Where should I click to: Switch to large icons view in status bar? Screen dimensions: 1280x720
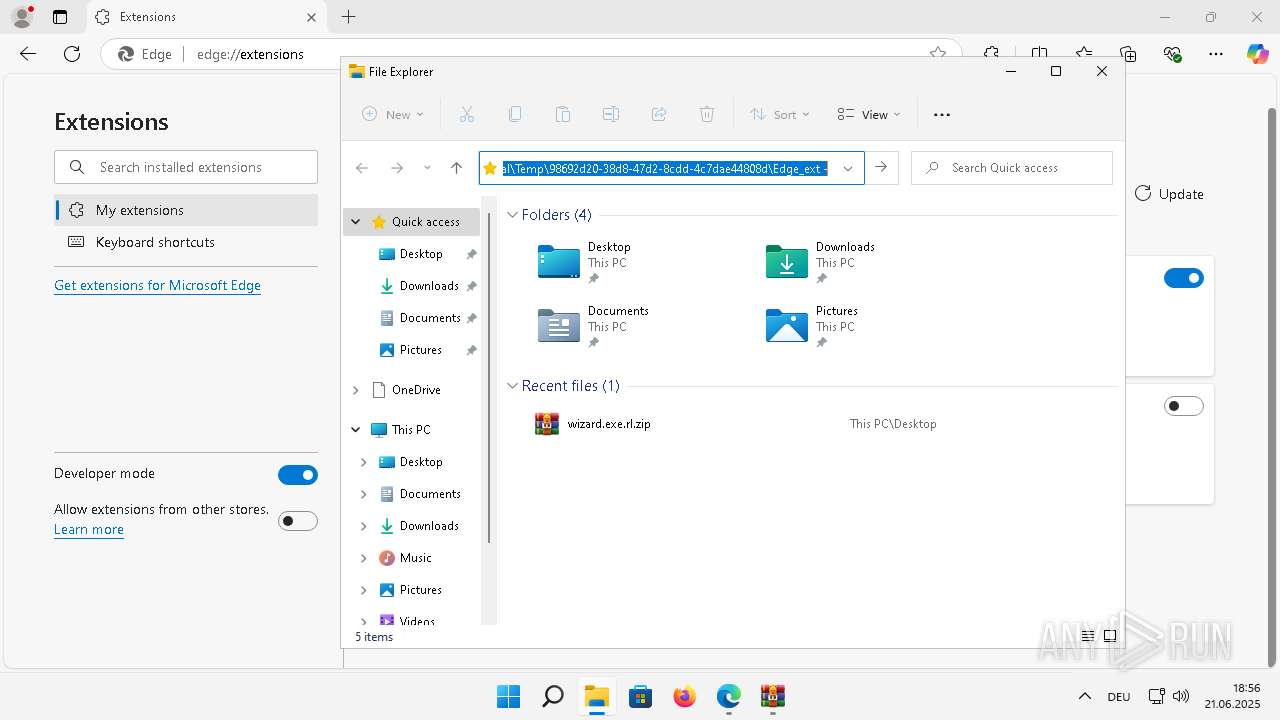1110,636
